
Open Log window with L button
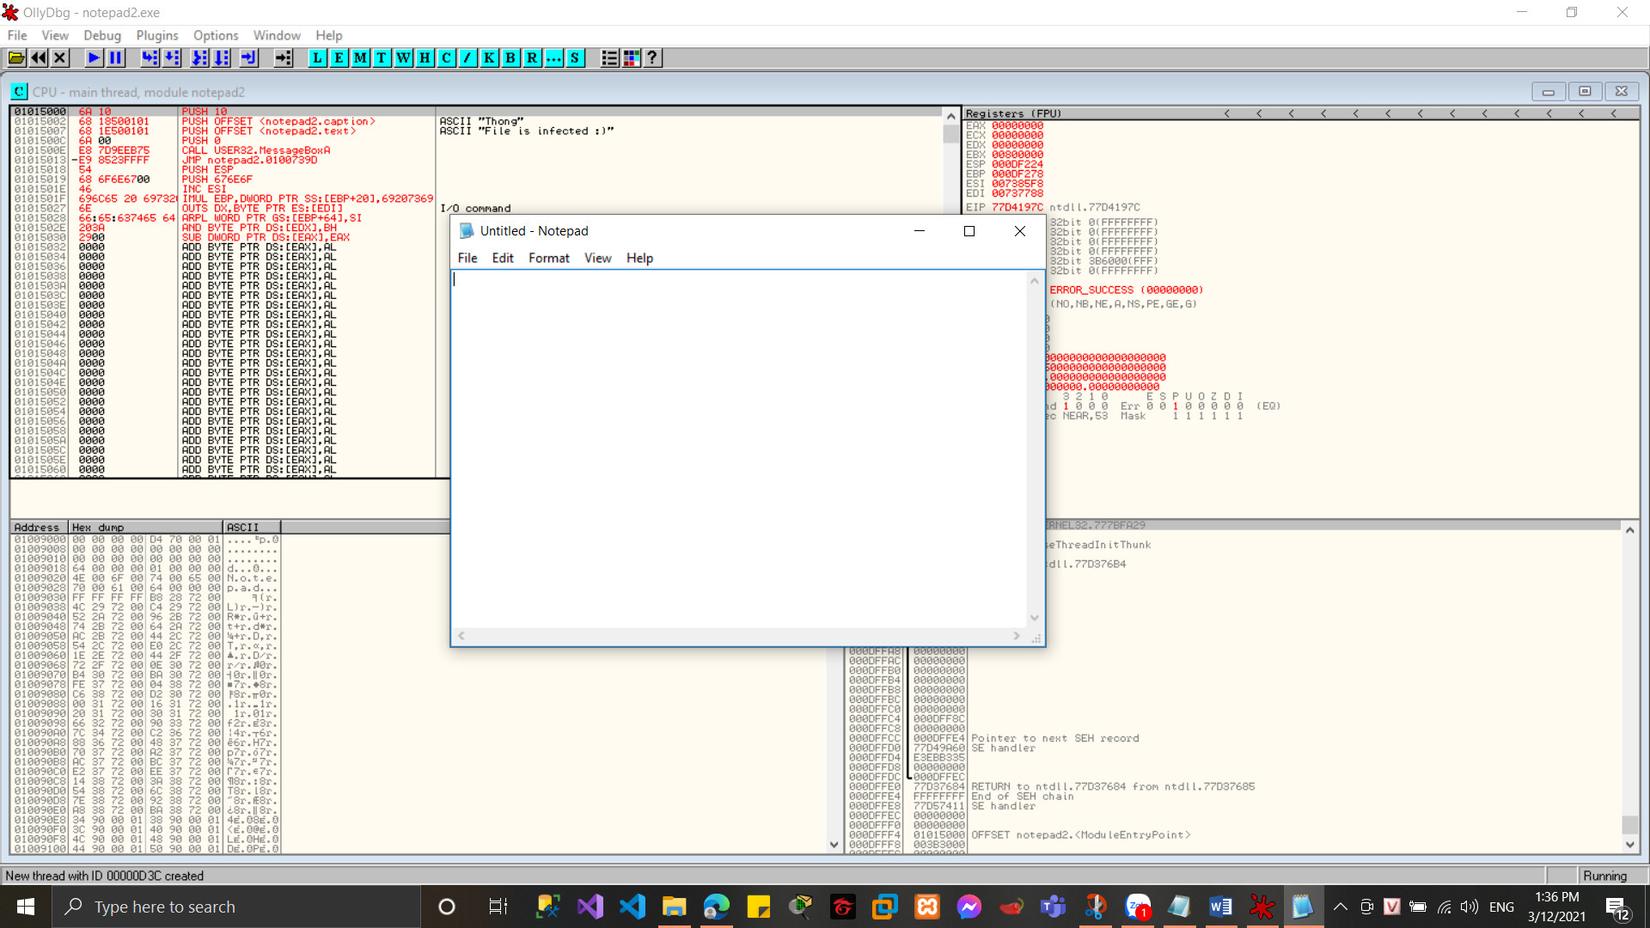point(317,58)
